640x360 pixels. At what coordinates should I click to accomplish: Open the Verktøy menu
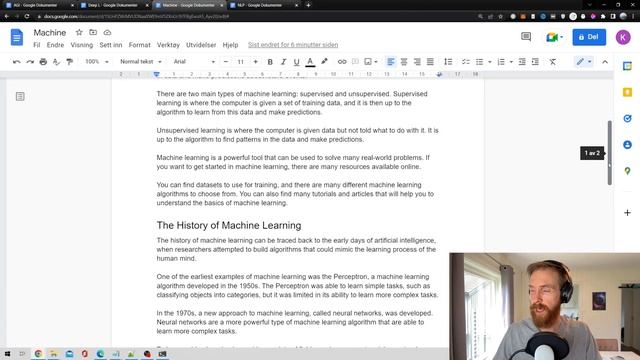tap(168, 45)
